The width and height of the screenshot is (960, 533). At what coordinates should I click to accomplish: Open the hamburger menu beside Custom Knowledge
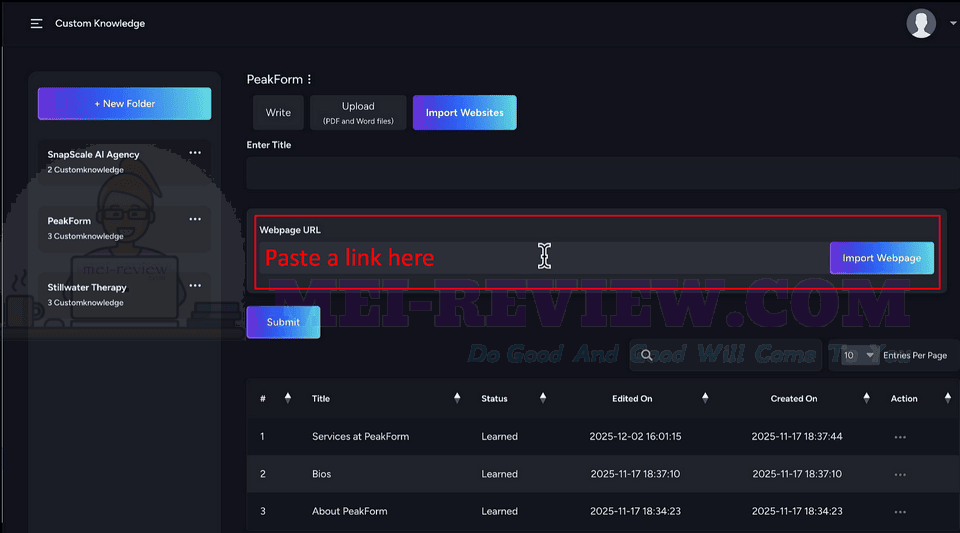click(x=37, y=23)
